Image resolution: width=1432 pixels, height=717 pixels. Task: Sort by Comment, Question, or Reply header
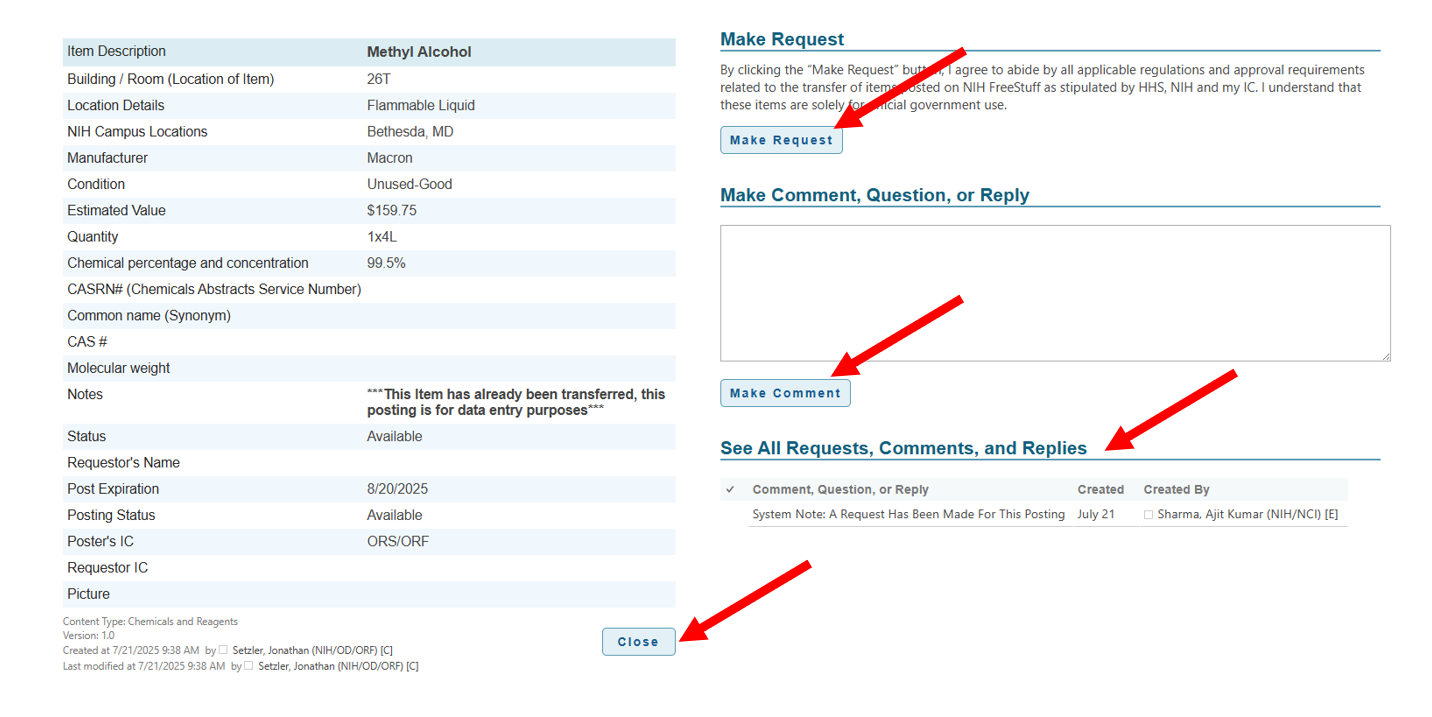coord(840,490)
